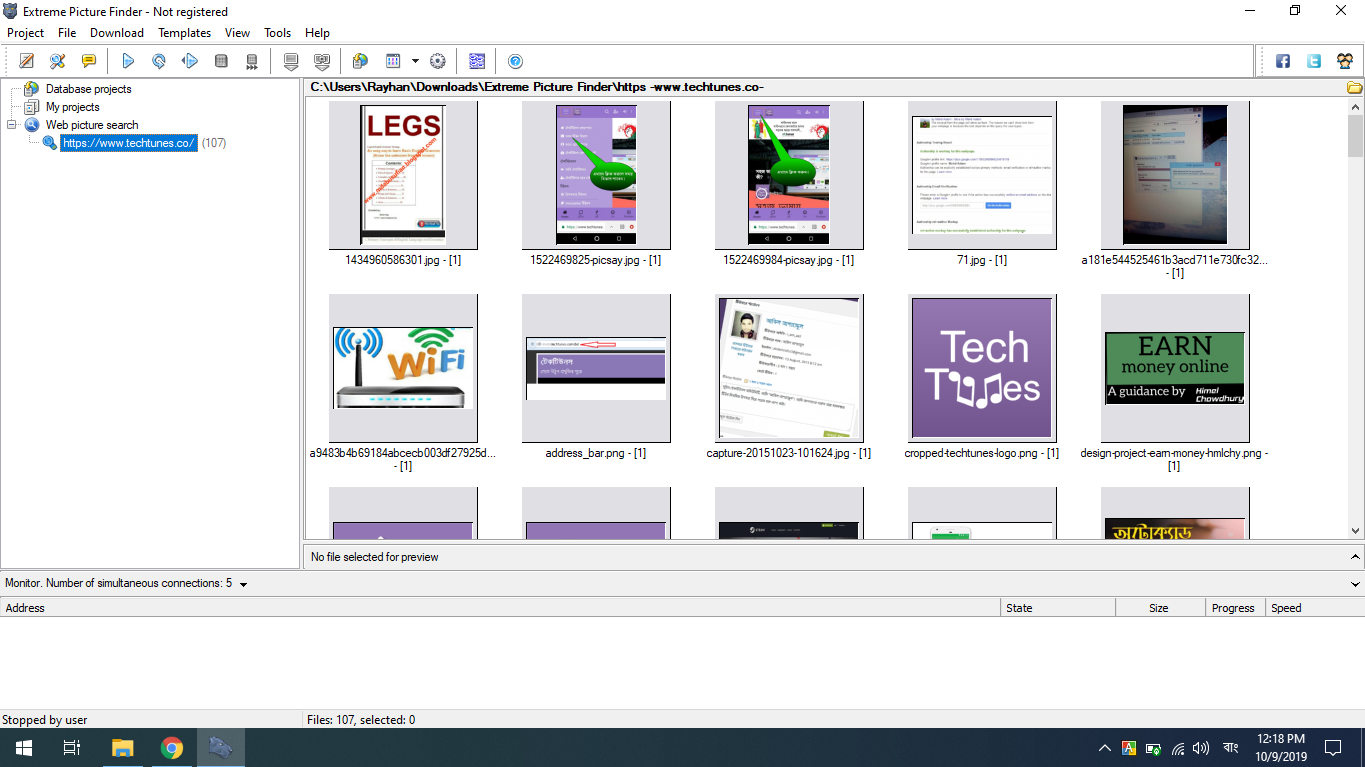The height and width of the screenshot is (767, 1365).
Task: Open the yellow destination folder icon
Action: [x=1354, y=88]
